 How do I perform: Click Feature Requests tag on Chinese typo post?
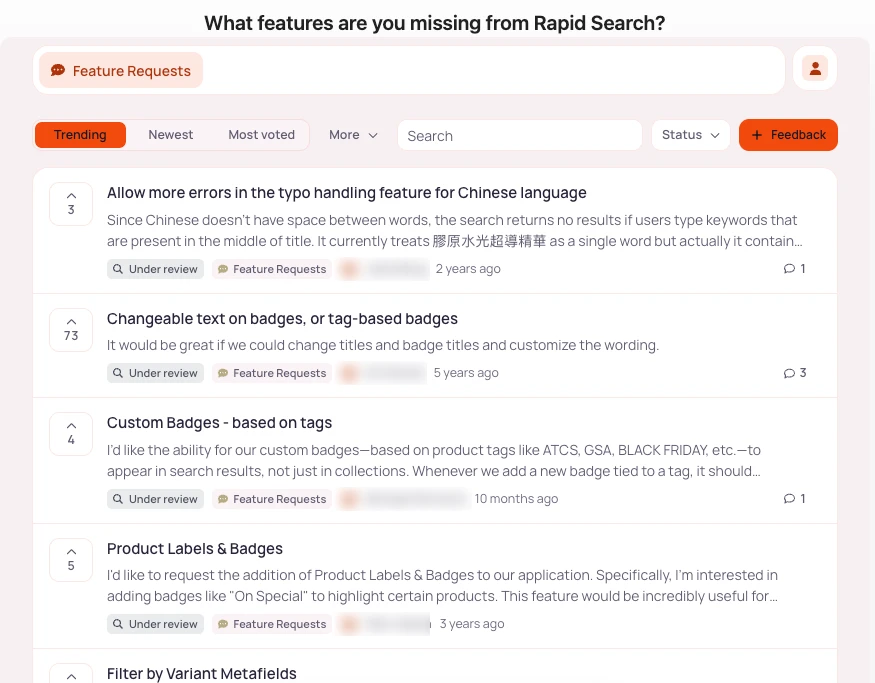(272, 269)
